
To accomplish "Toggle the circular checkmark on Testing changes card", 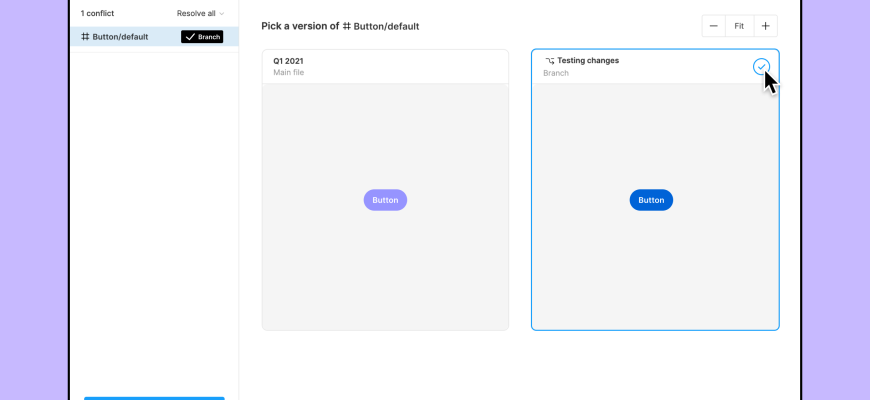I will pyautogui.click(x=761, y=66).
